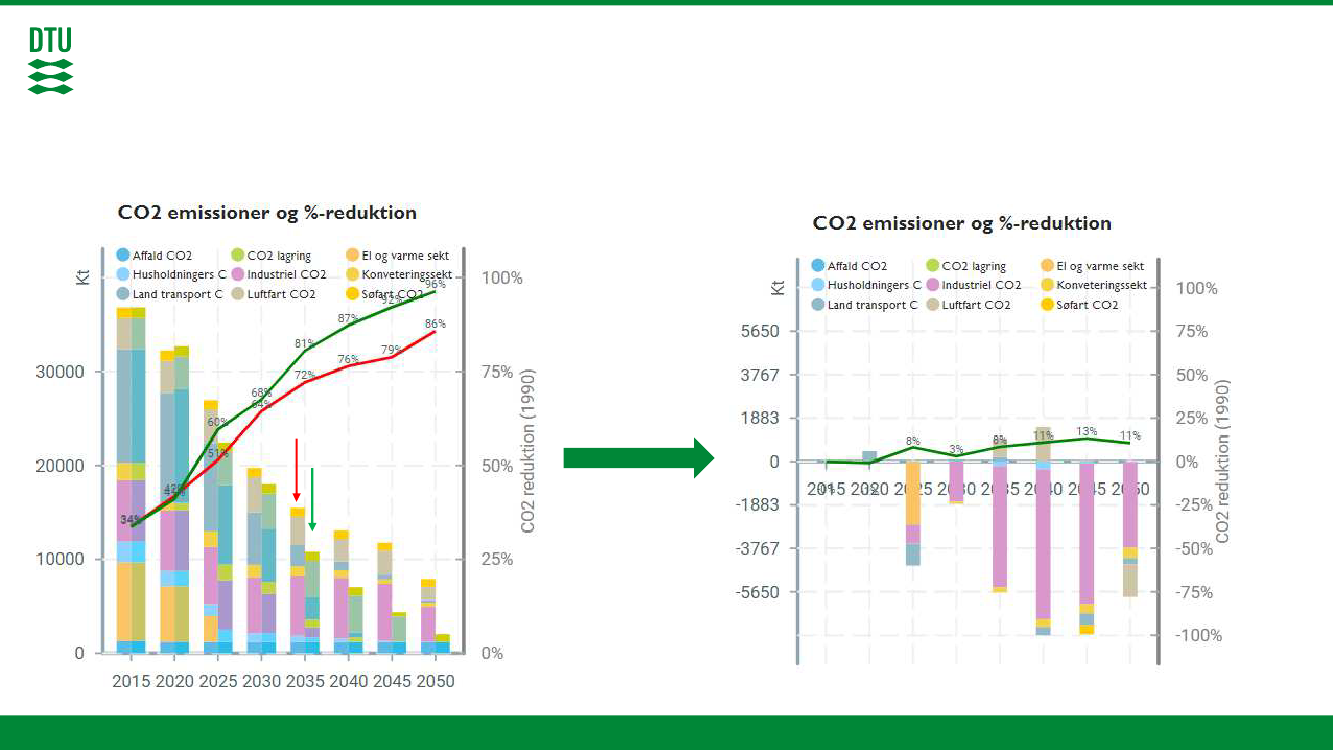Click the -100% tick on right chart
This screenshot has width=1333, height=750.
[x=1198, y=636]
